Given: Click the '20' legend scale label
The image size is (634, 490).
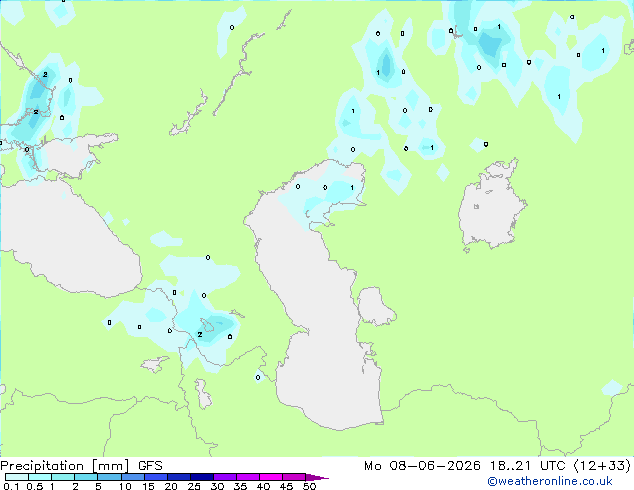Looking at the screenshot, I should [171, 486].
